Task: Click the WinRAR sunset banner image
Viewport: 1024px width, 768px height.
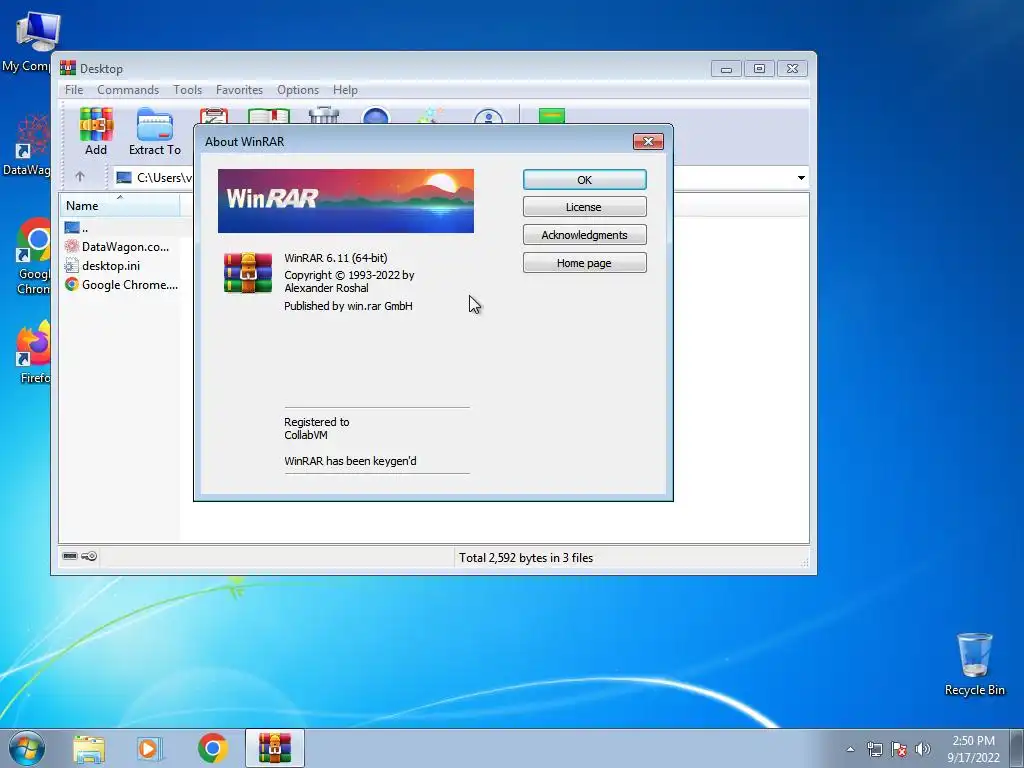Action: tap(345, 200)
